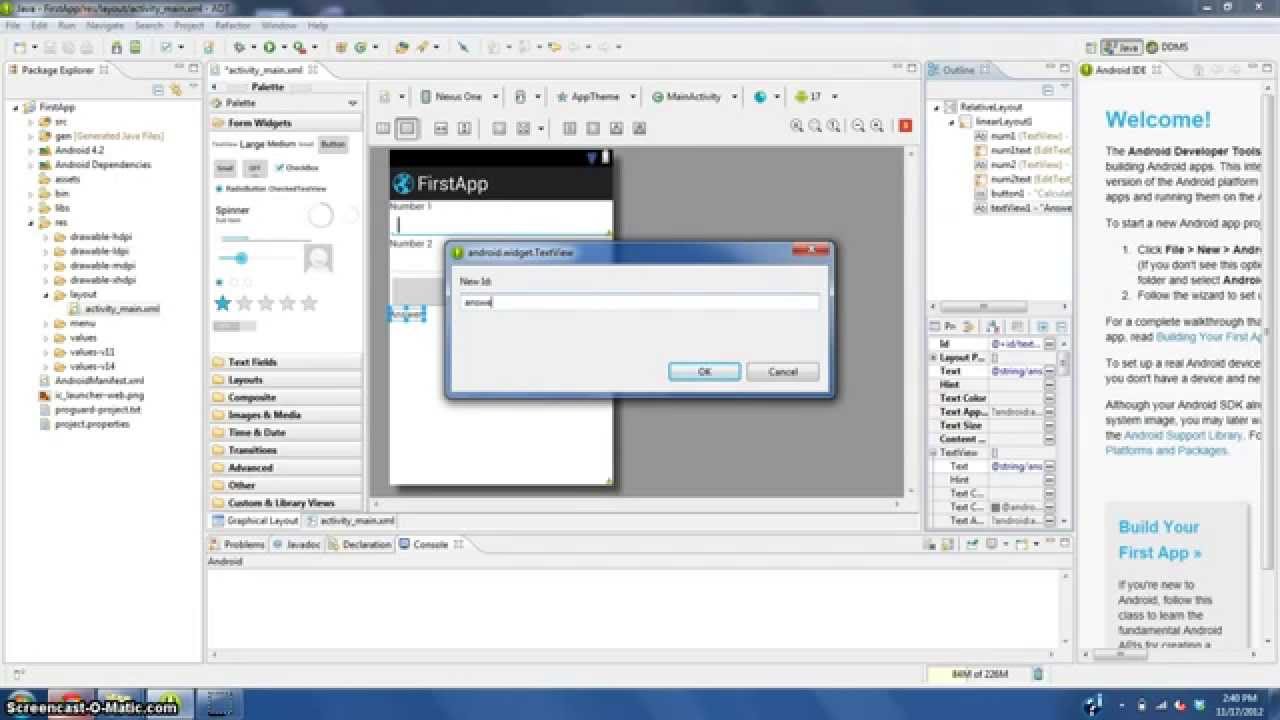The height and width of the screenshot is (720, 1280).
Task: Select the DDMS perspective
Action: 1167,47
